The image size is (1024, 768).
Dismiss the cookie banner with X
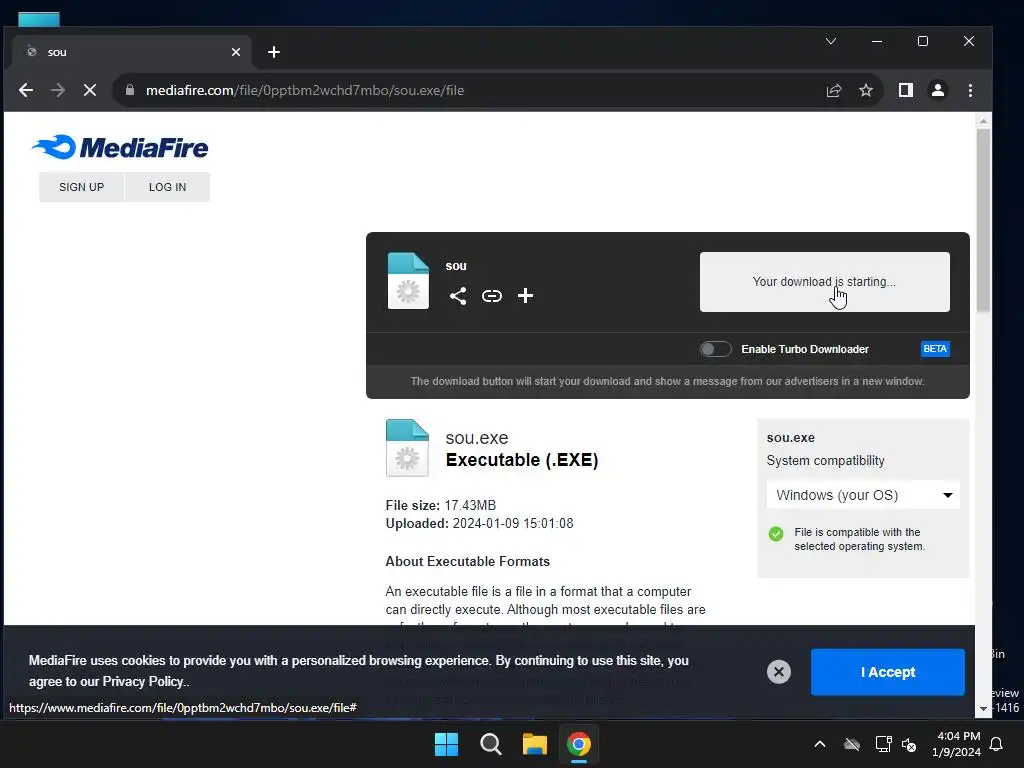point(778,671)
